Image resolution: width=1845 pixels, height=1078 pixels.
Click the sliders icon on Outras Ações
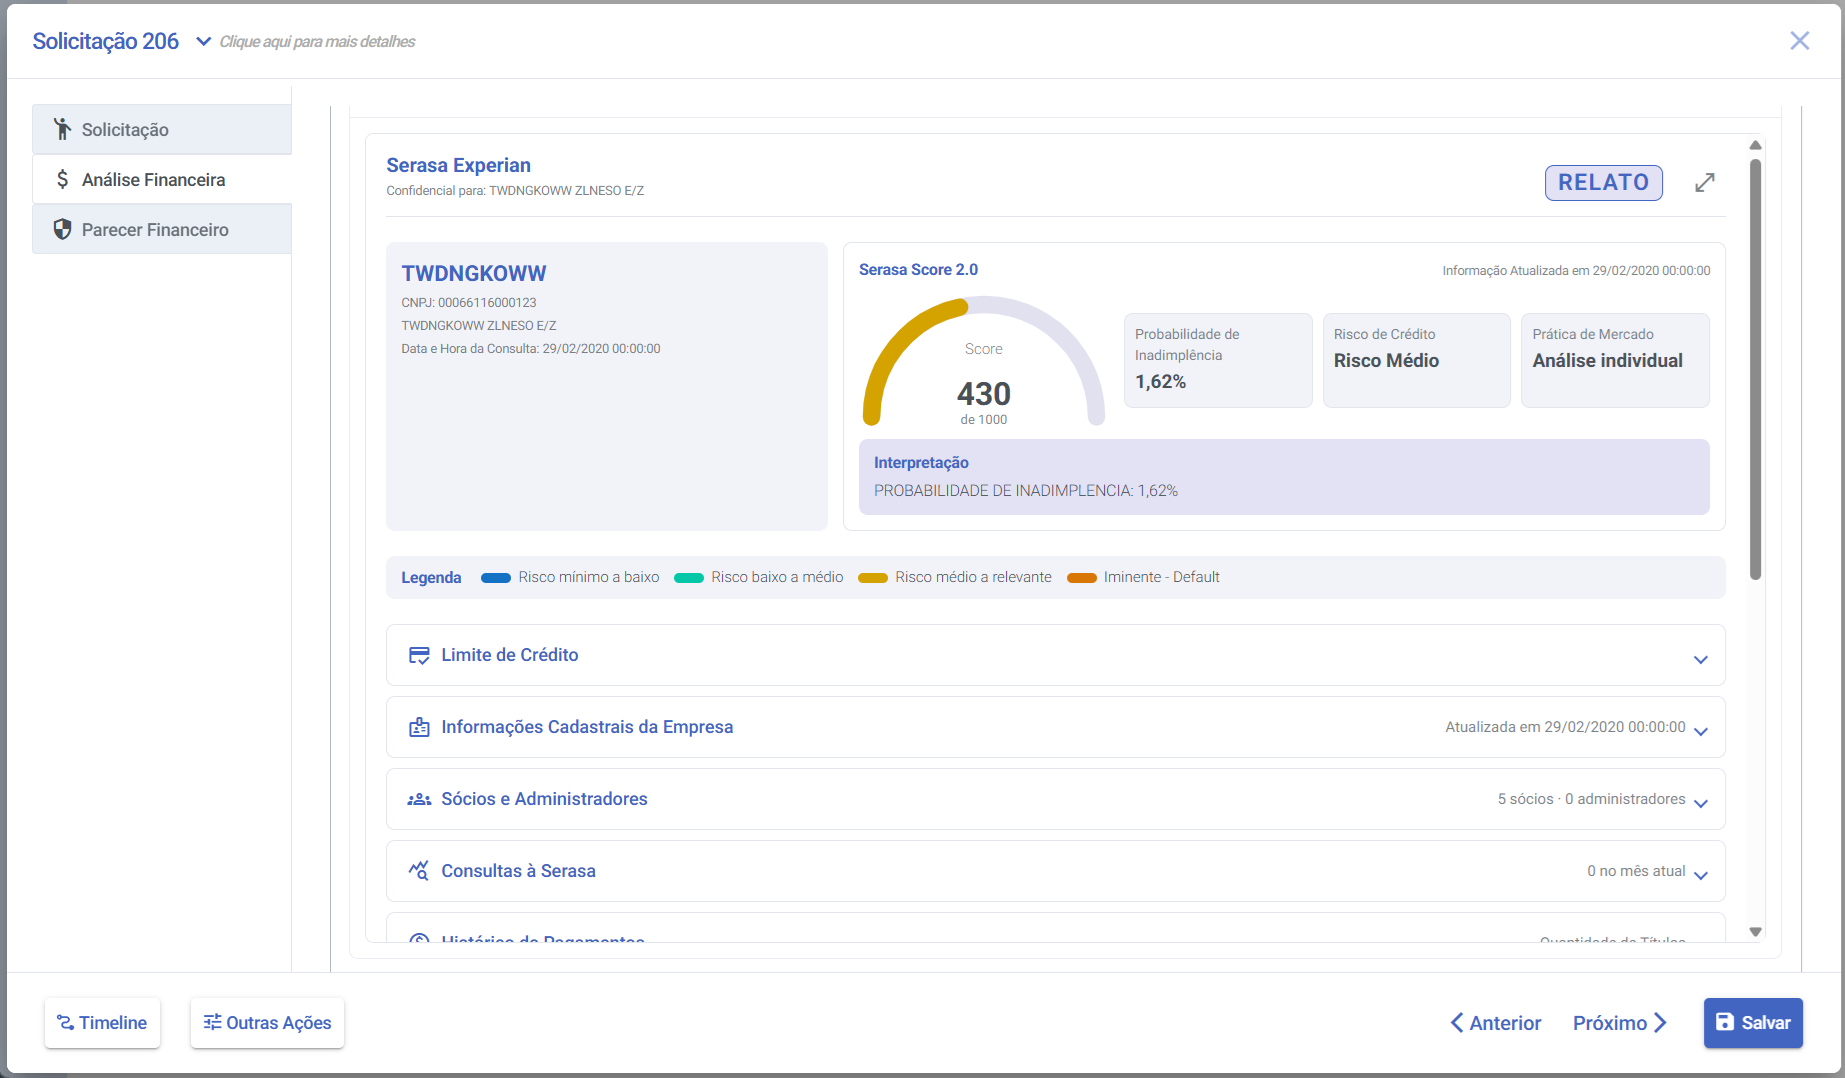point(212,1022)
